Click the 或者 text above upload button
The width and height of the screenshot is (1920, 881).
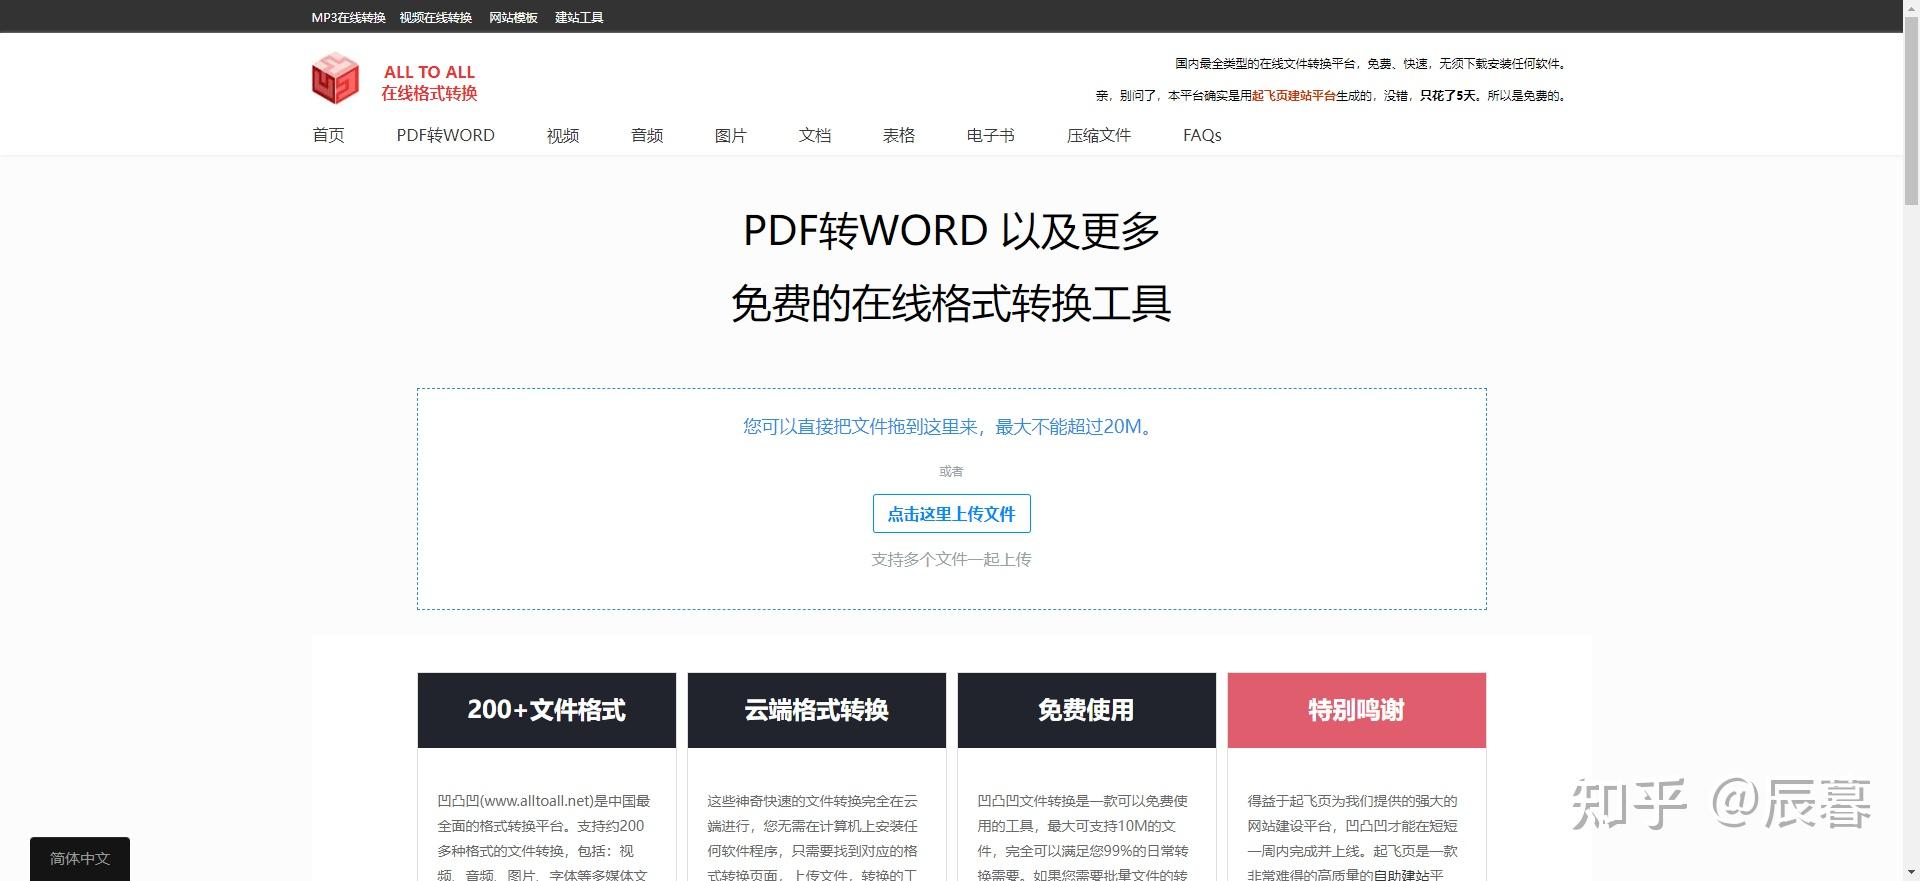tap(951, 471)
